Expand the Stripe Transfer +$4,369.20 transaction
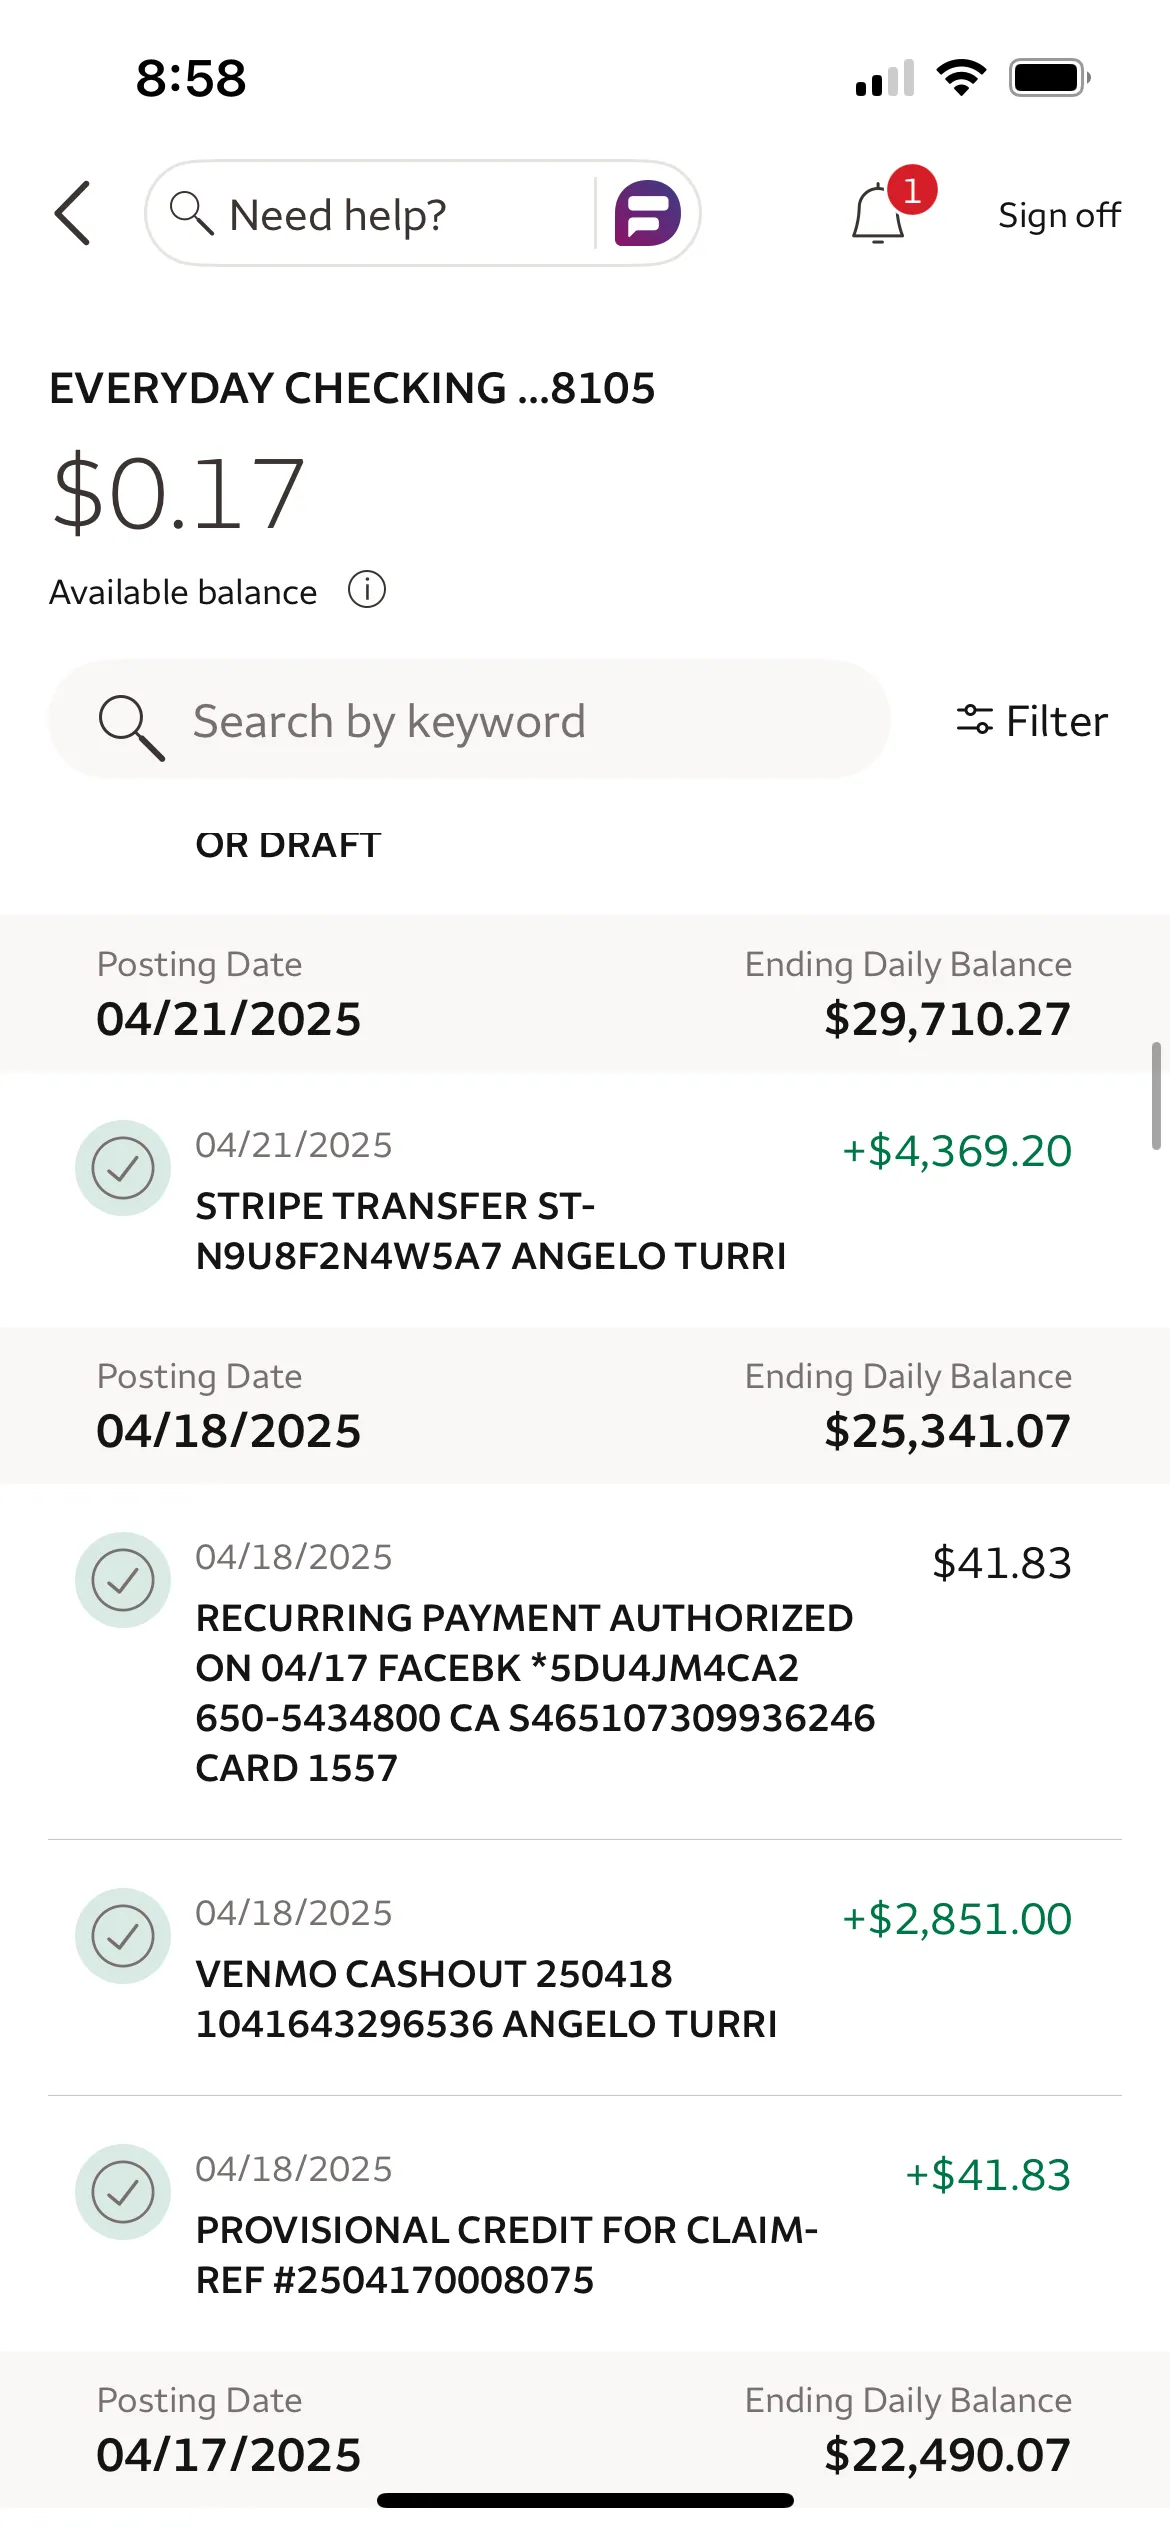Image resolution: width=1170 pixels, height=2532 pixels. 600,1205
